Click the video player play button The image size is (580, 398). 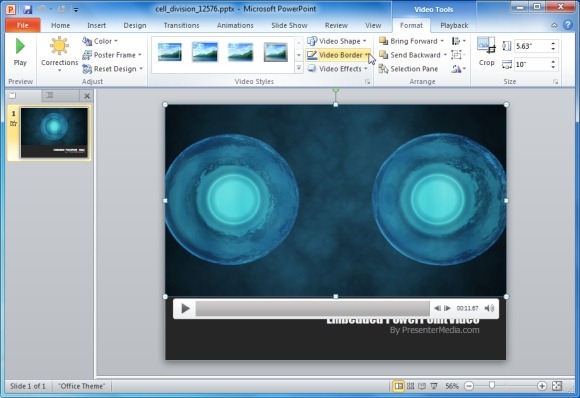tap(185, 308)
